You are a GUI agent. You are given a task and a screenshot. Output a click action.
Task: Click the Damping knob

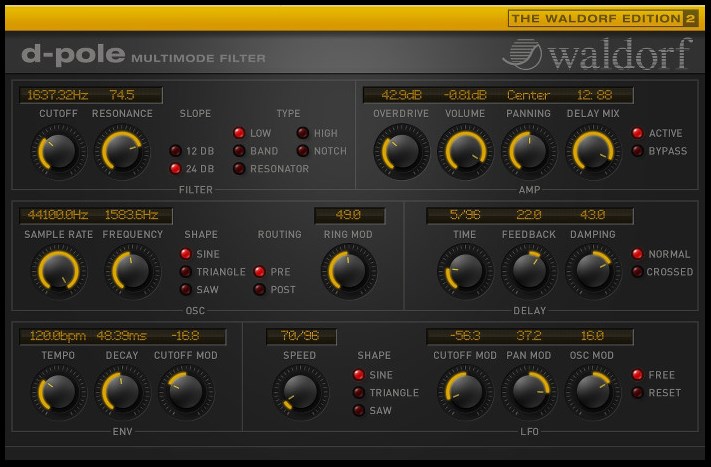tap(593, 271)
